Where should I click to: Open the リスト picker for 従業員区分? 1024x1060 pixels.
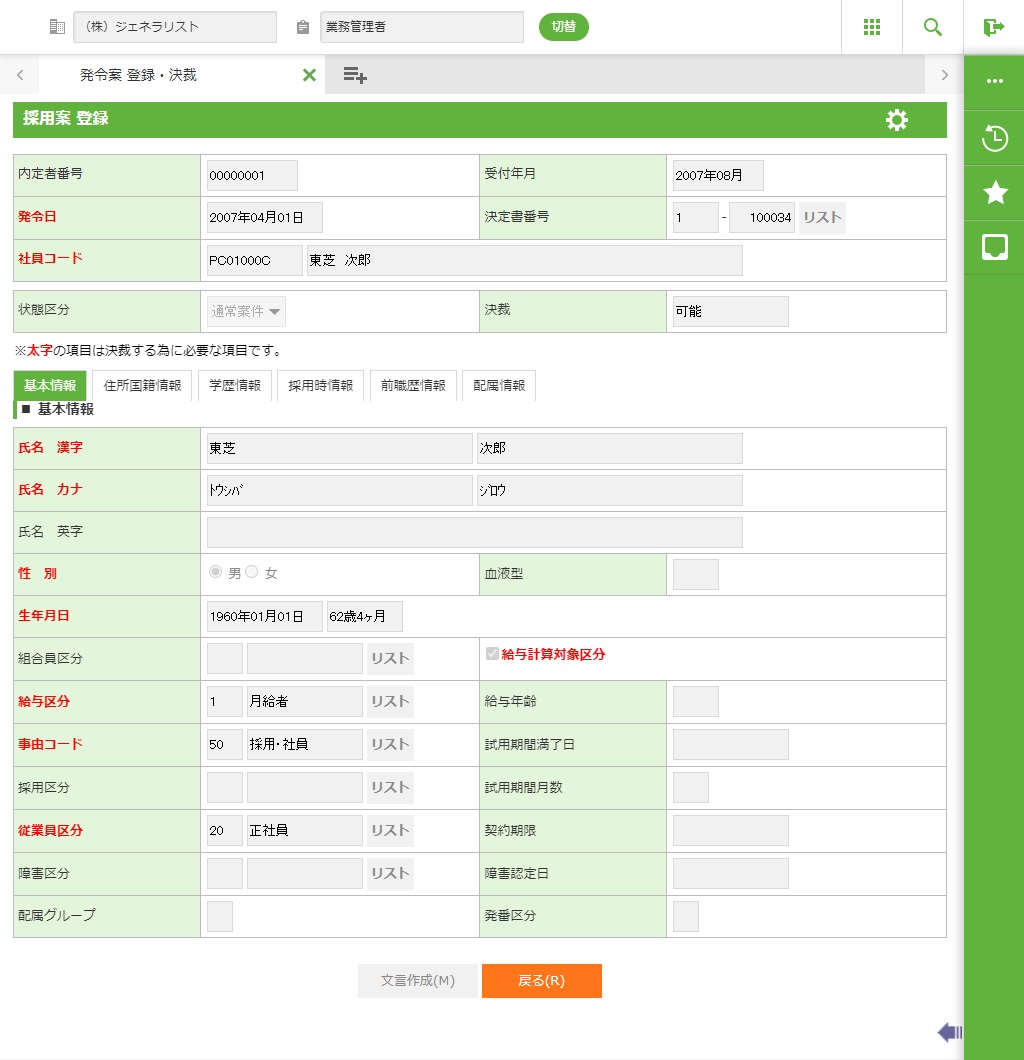pos(390,830)
